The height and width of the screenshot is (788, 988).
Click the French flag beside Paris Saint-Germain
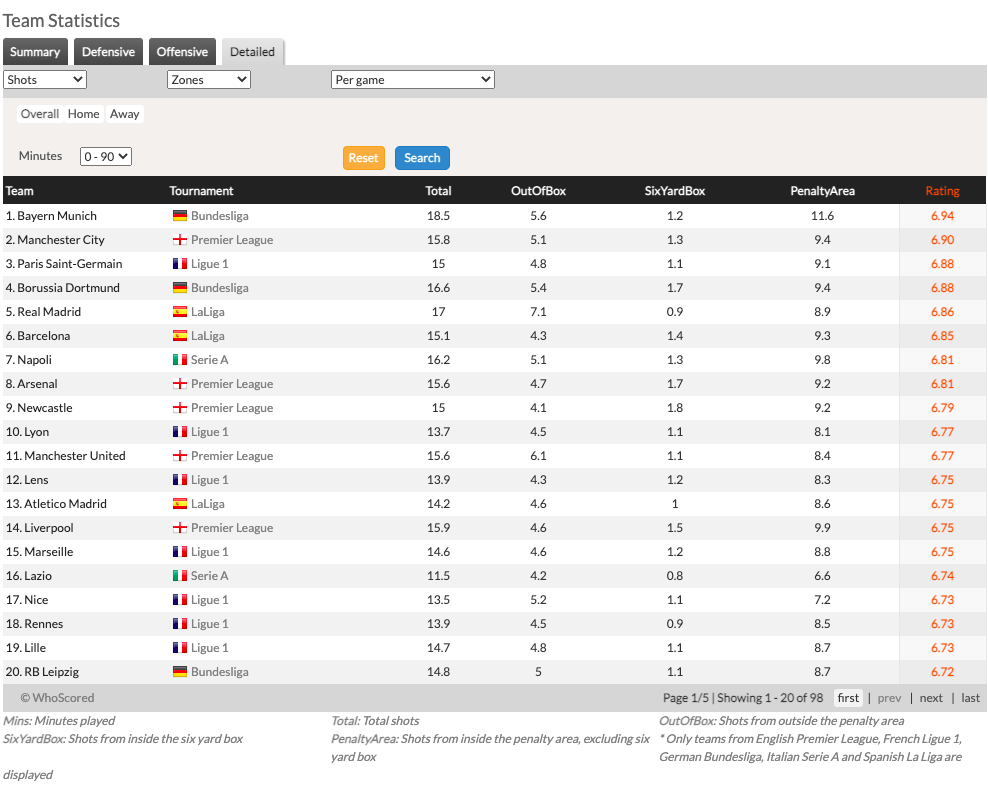[x=180, y=264]
